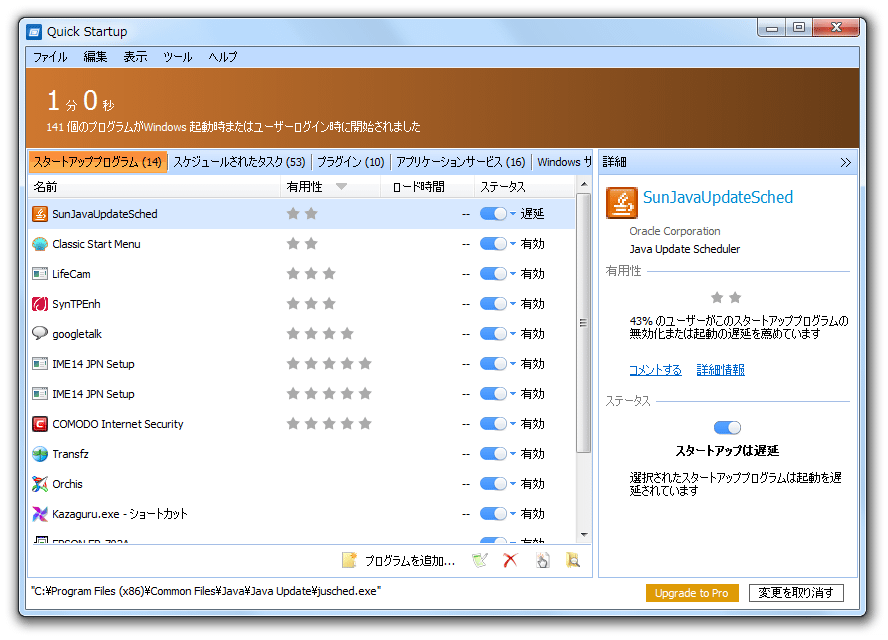
Task: Disable the googletalk startup switch
Action: (493, 334)
